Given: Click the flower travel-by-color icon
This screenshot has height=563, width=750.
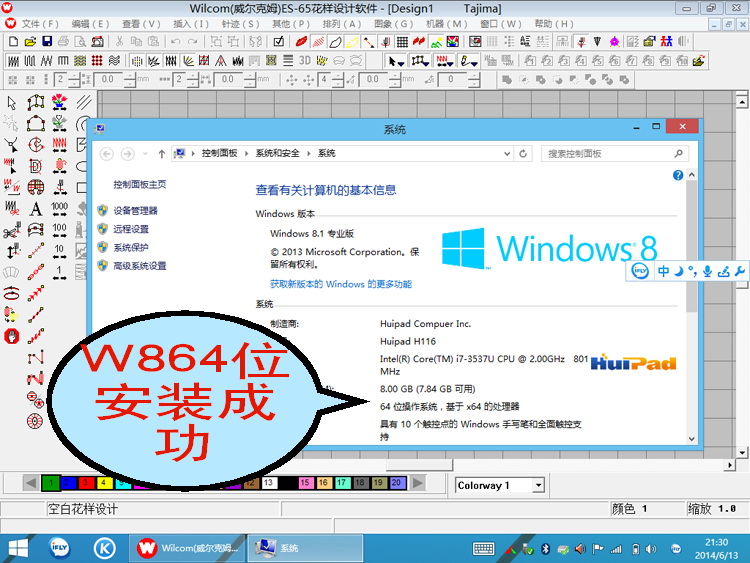Looking at the screenshot, I should click(59, 102).
